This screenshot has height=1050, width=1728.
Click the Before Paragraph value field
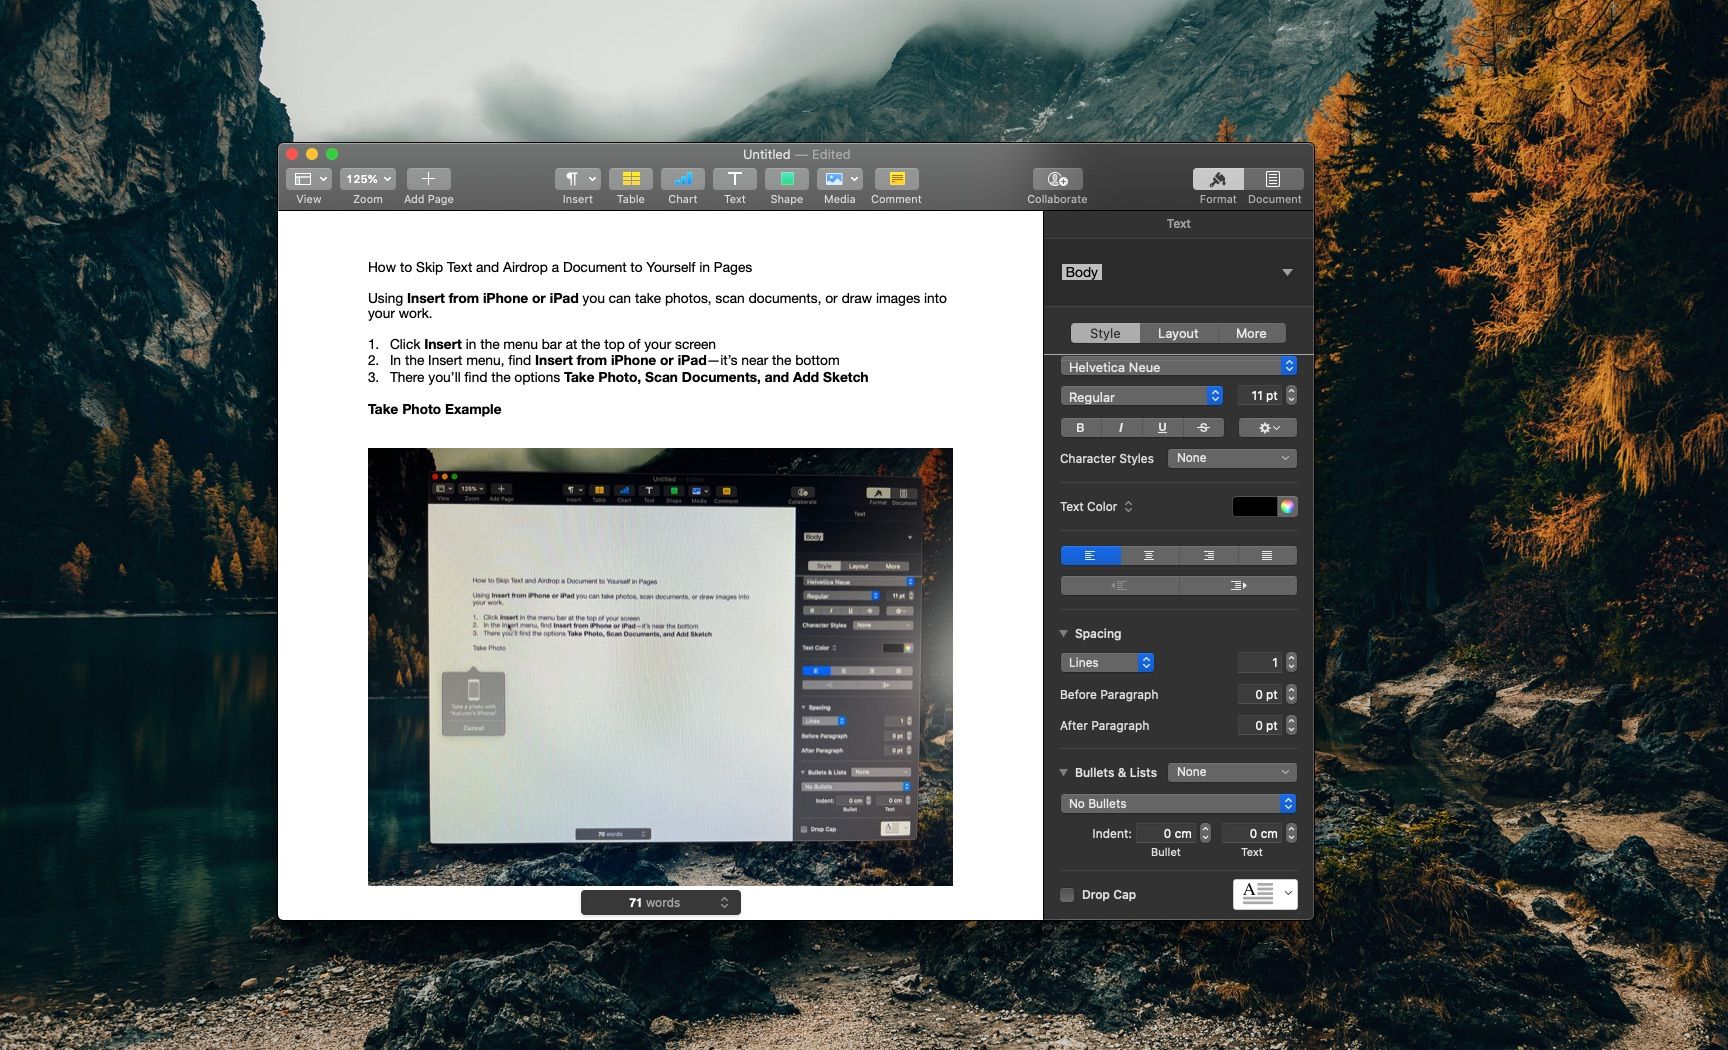pos(1260,694)
